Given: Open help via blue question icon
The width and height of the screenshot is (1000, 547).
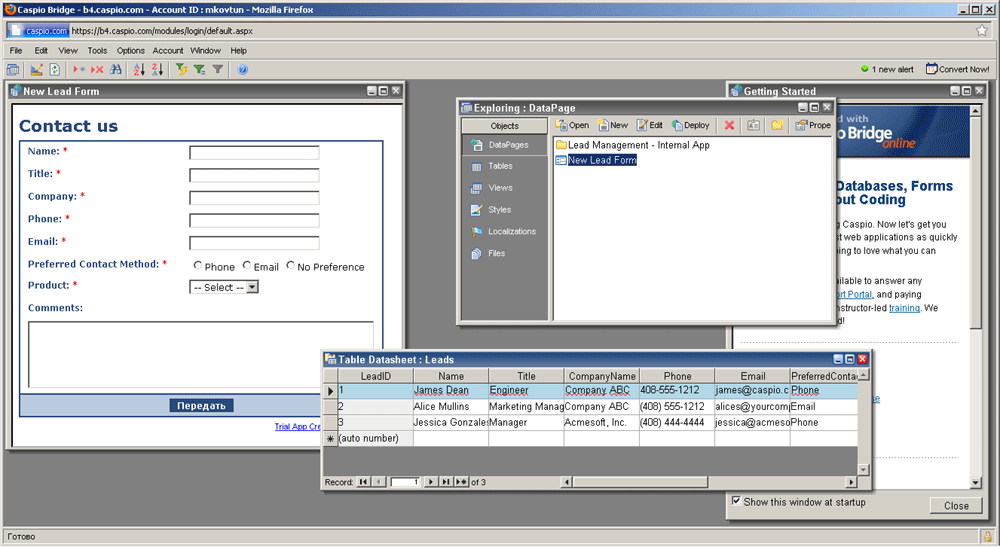Looking at the screenshot, I should (242, 69).
